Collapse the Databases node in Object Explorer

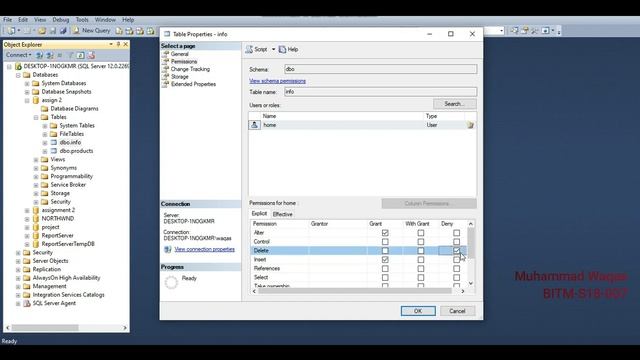click(x=18, y=75)
